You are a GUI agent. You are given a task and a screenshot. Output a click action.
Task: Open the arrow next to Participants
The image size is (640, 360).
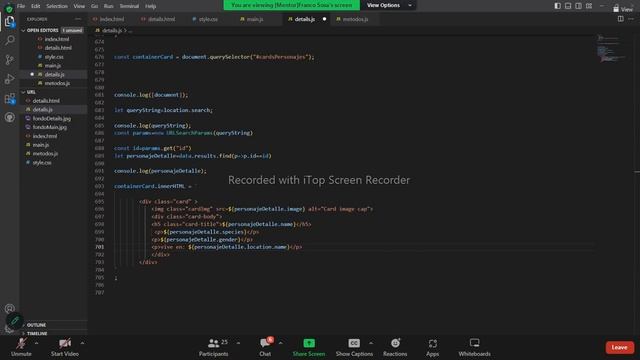238,343
